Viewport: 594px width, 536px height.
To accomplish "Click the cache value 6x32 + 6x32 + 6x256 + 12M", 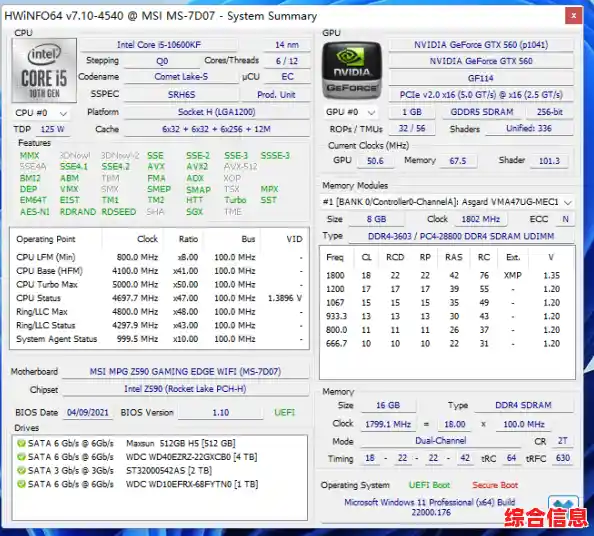I will 216,129.
